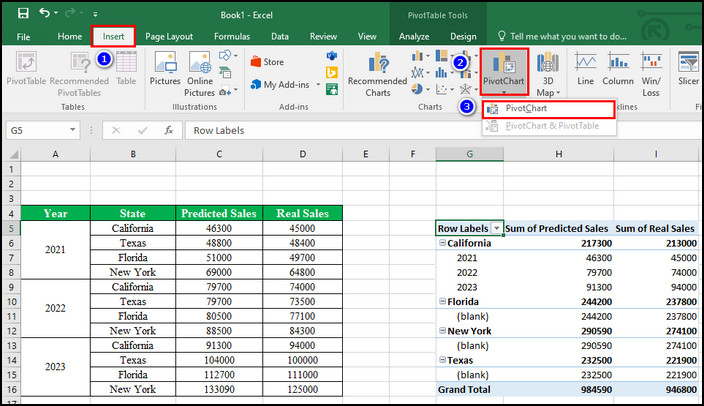Screen dimensions: 704x406
Task: Insert a Win/Loss sparkline
Action: tap(651, 74)
